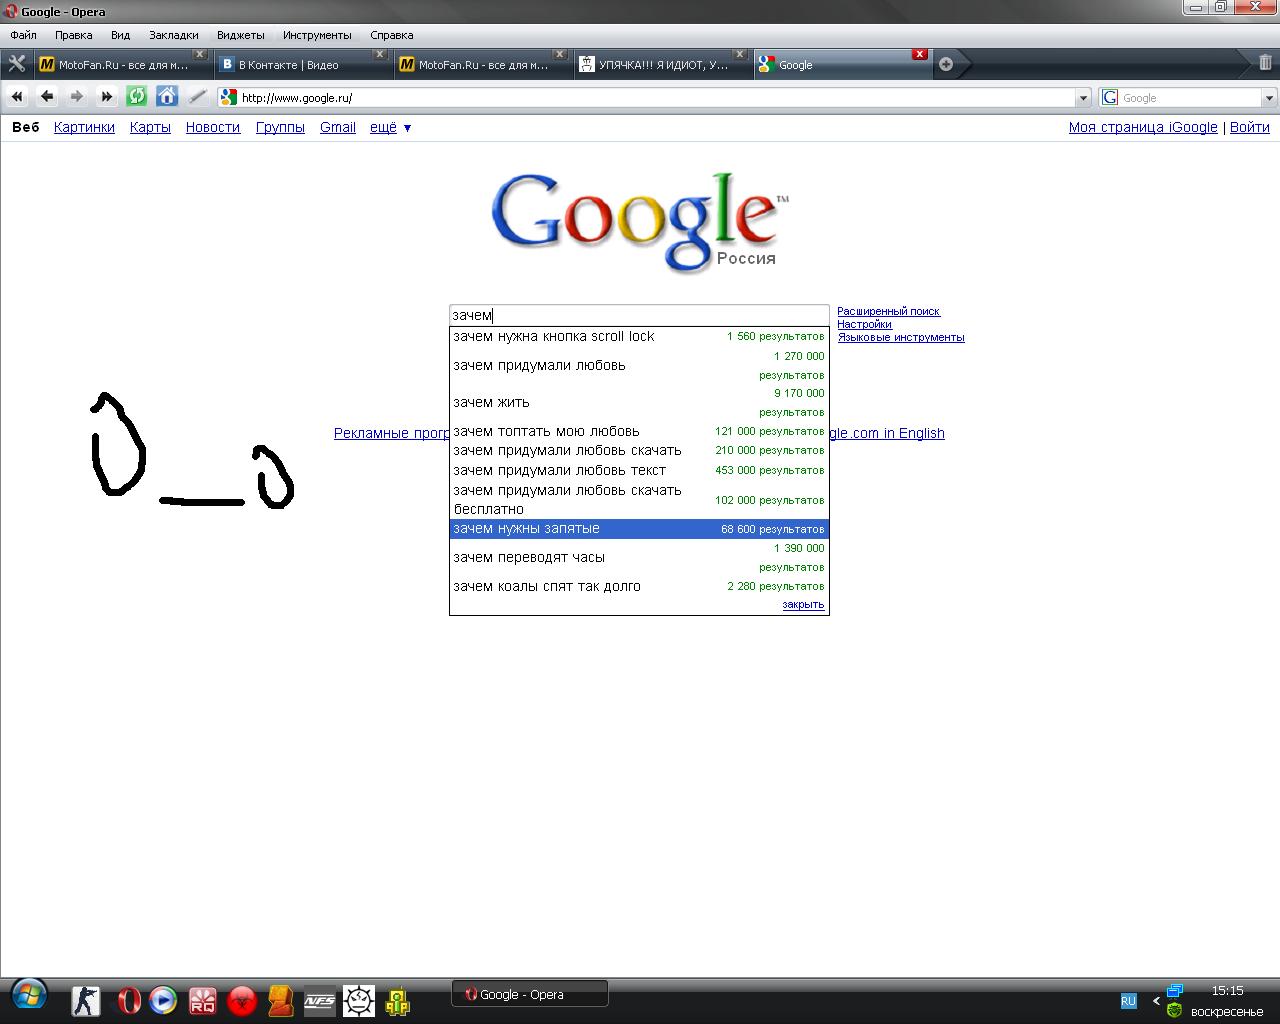This screenshot has height=1024, width=1280.
Task: Open the address bar history dropdown
Action: click(1083, 98)
